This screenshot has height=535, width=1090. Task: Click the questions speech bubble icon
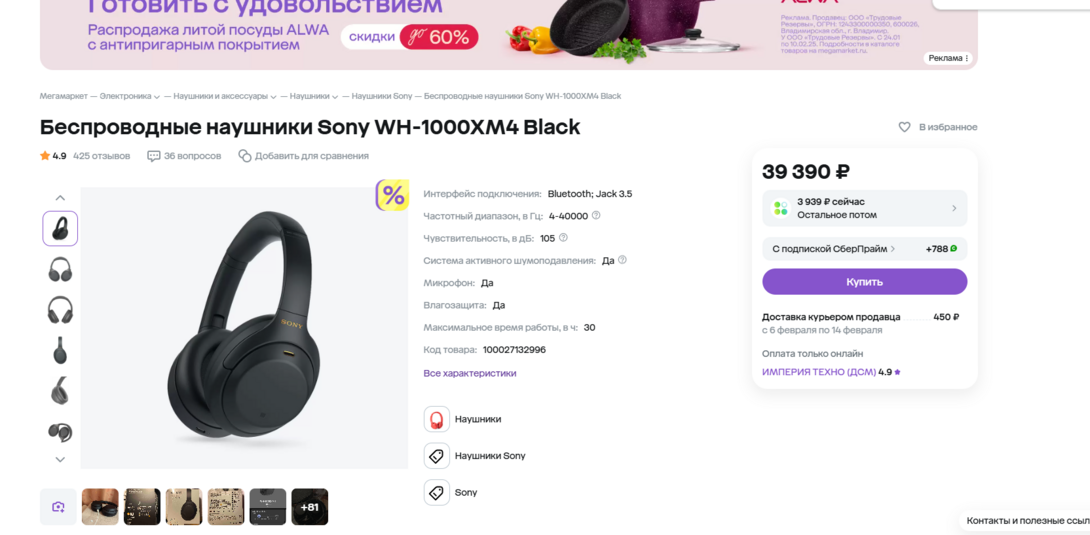pos(153,156)
